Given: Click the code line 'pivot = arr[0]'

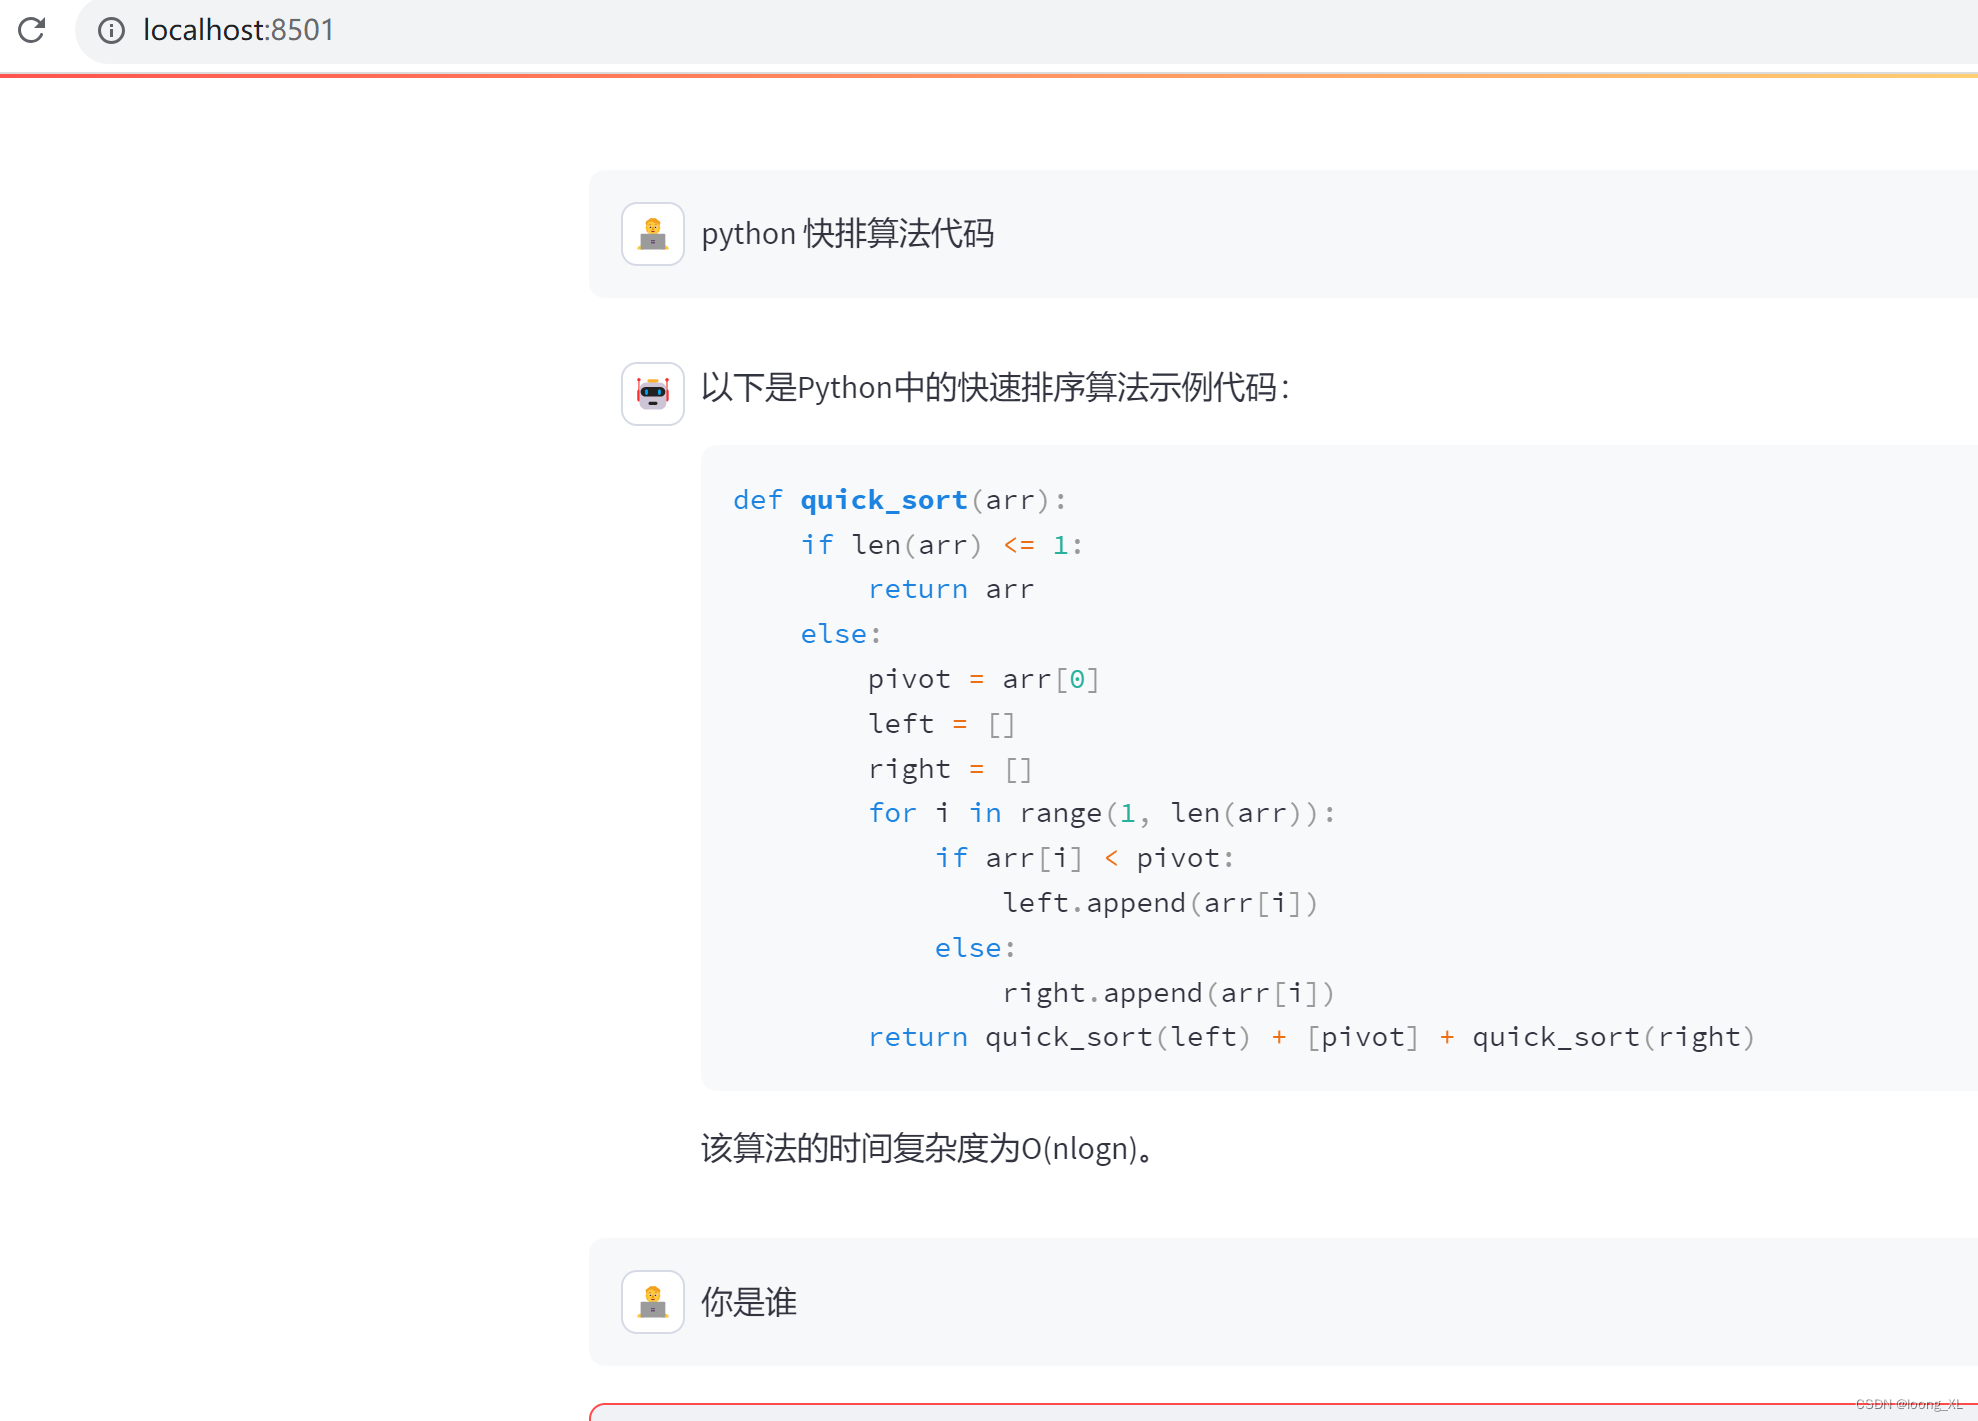Looking at the screenshot, I should pyautogui.click(x=984, y=680).
